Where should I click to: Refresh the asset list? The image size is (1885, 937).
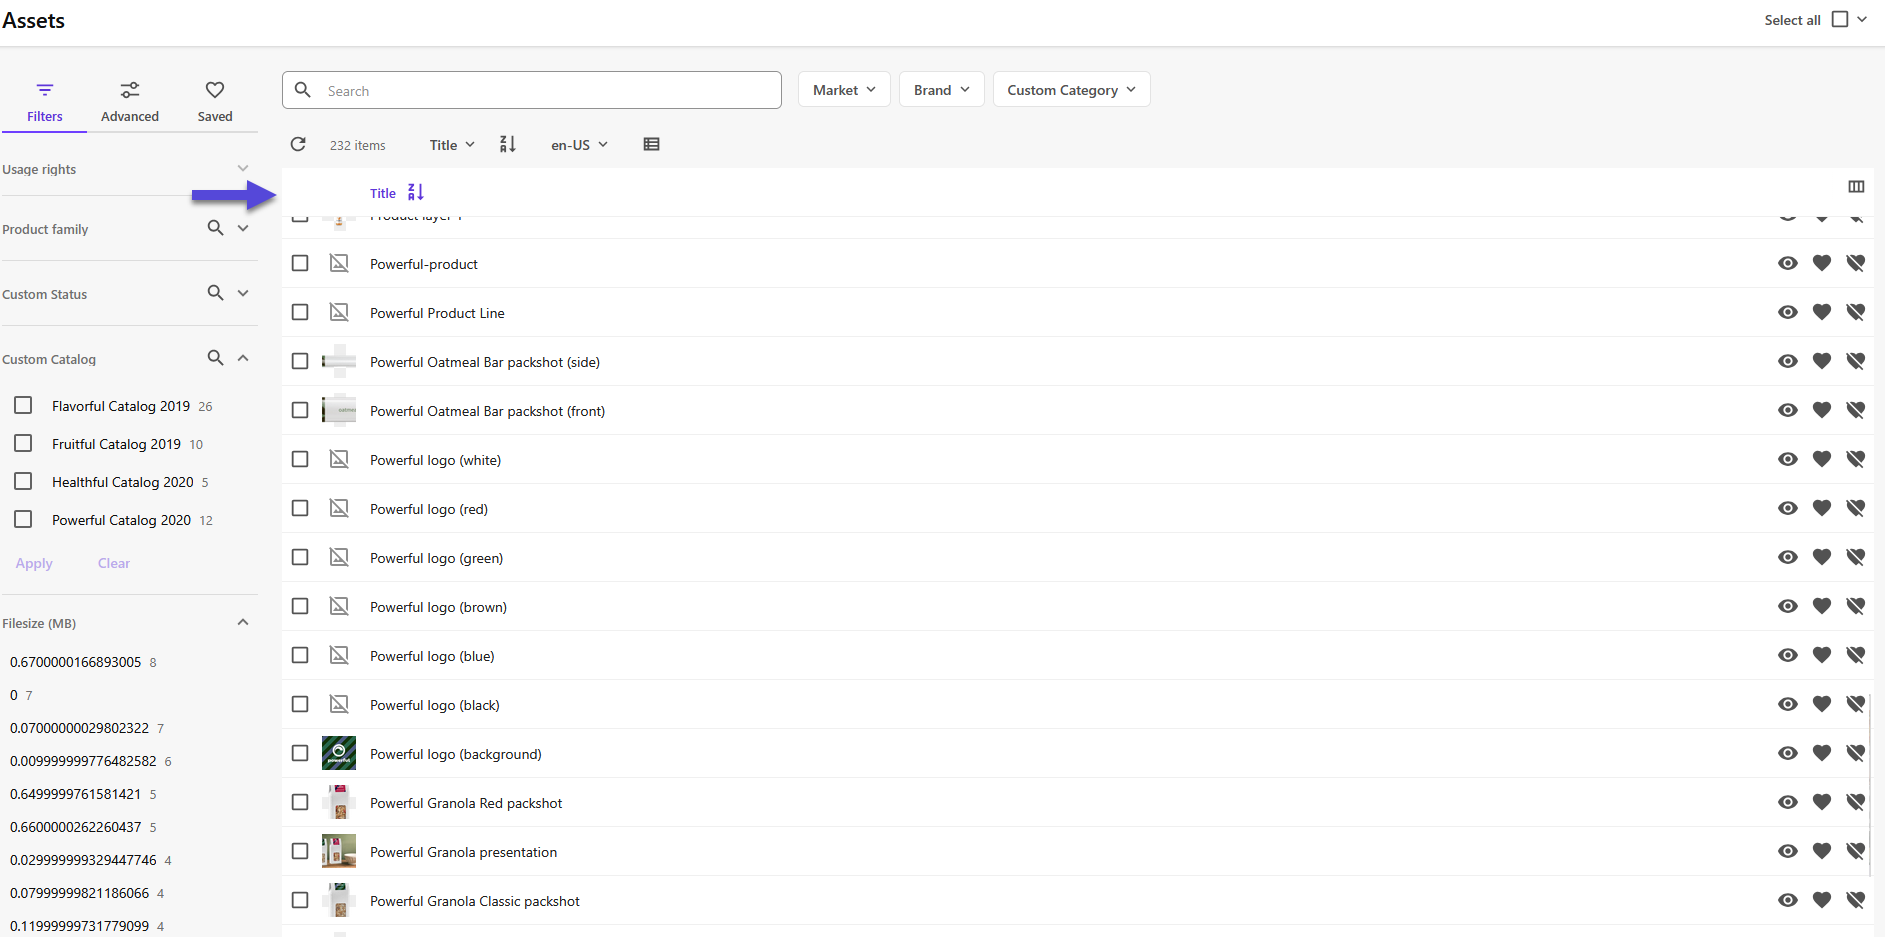[298, 144]
